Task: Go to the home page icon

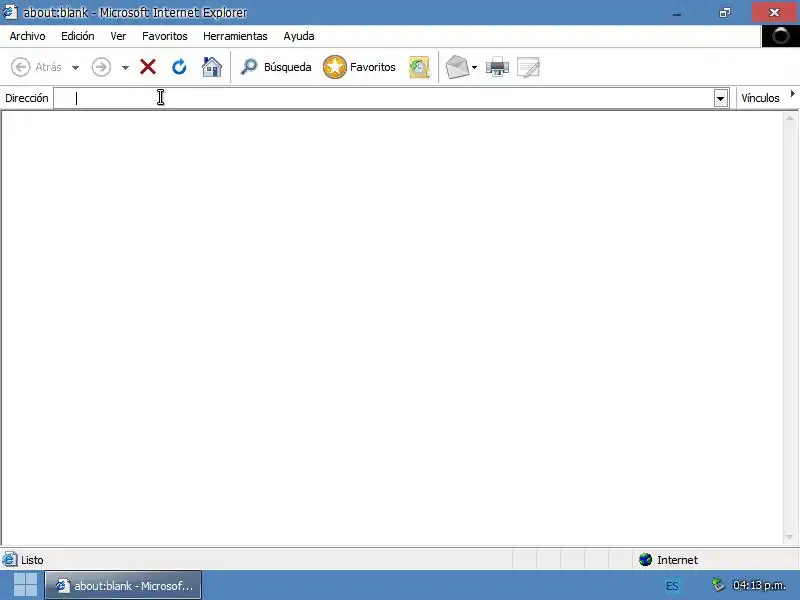Action: coord(212,67)
